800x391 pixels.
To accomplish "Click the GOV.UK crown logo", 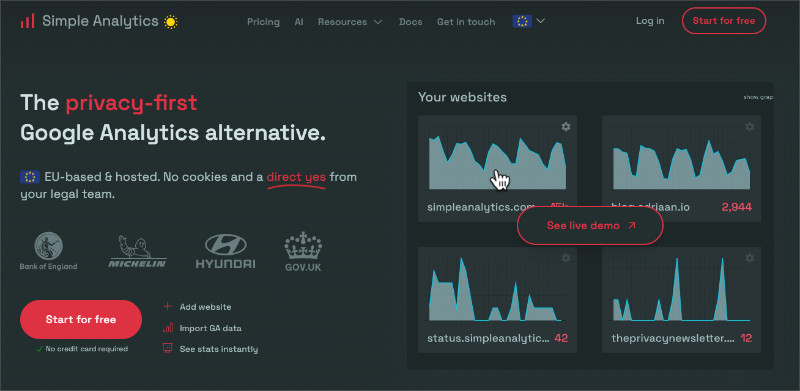I will [303, 251].
